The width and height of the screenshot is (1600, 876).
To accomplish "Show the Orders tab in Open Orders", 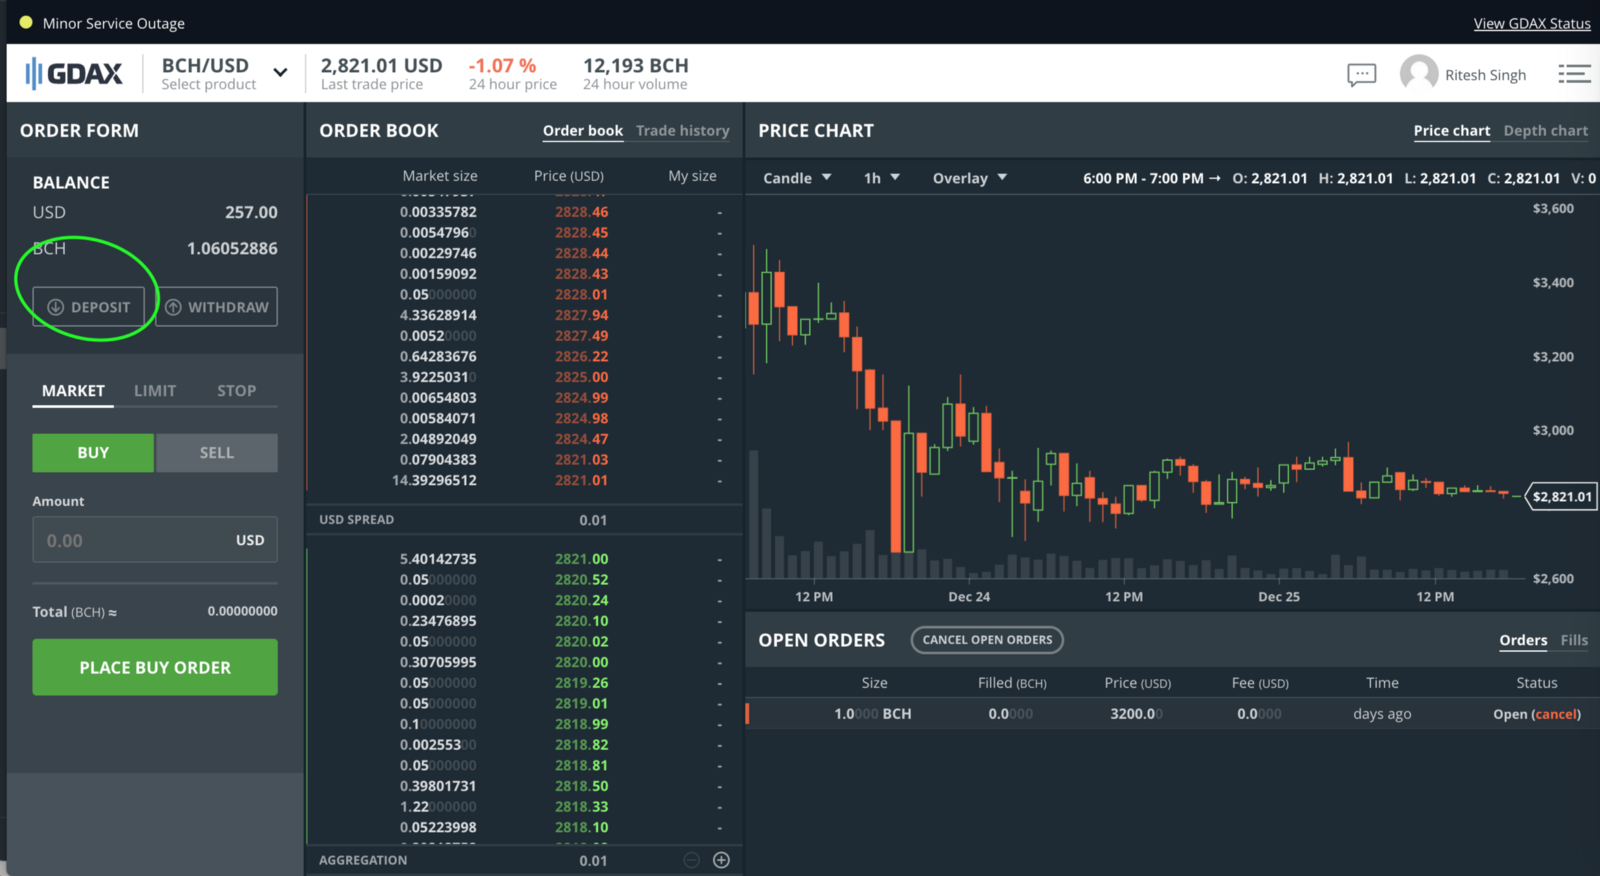I will tap(1523, 640).
